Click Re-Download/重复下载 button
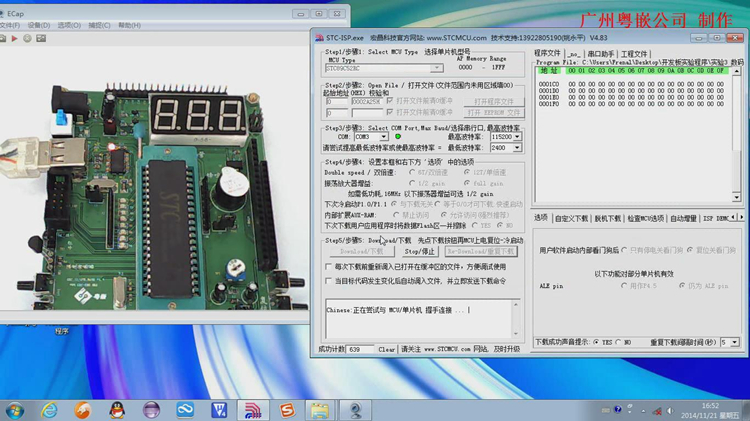This screenshot has height=421, width=750. pos(481,251)
